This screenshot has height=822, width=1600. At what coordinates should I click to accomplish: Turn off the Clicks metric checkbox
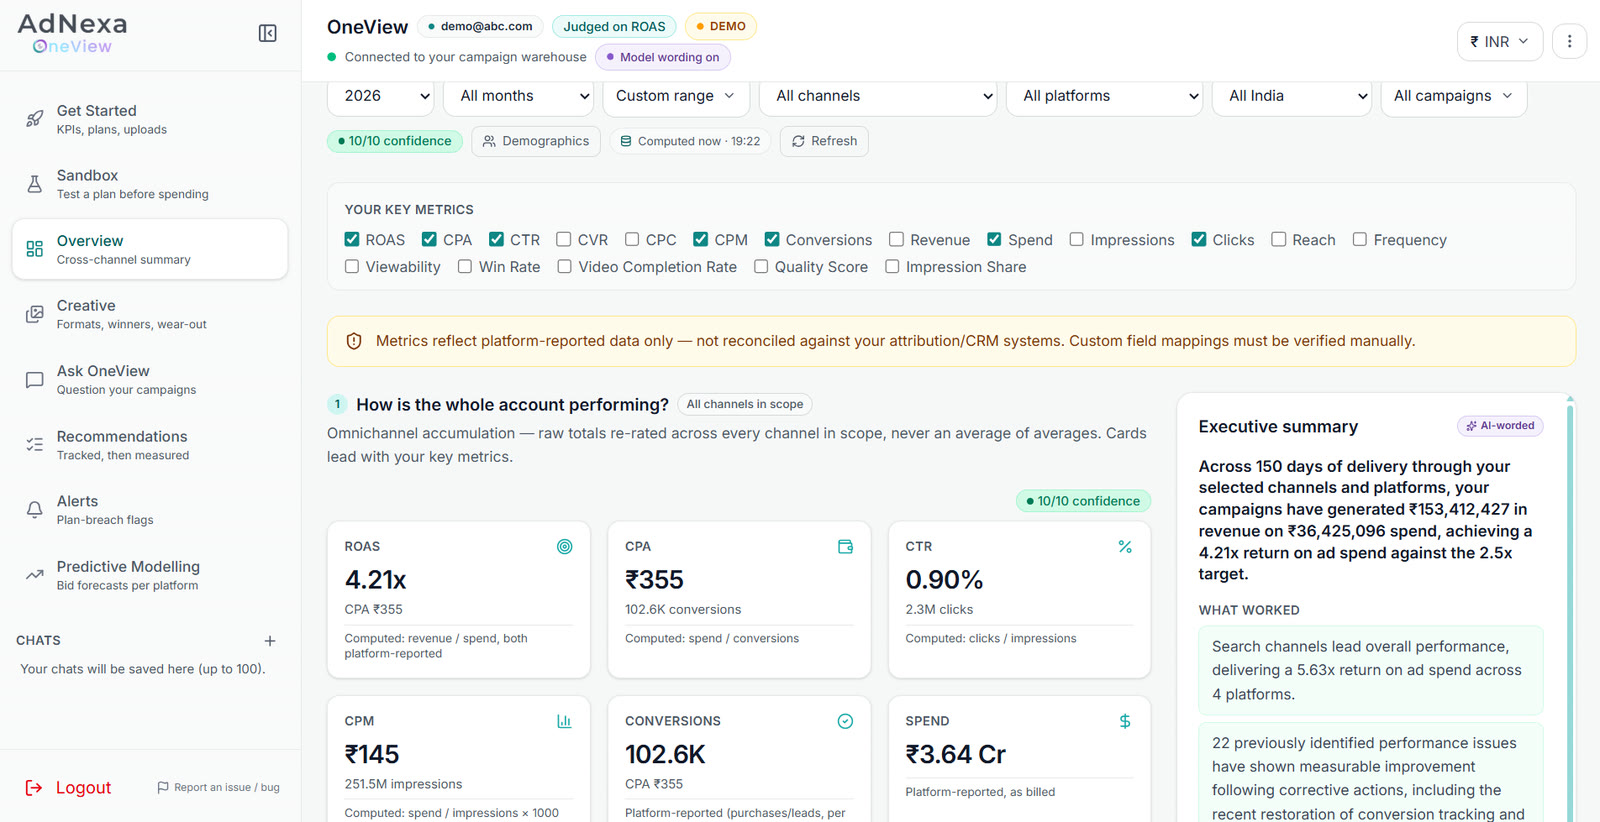(x=1199, y=239)
